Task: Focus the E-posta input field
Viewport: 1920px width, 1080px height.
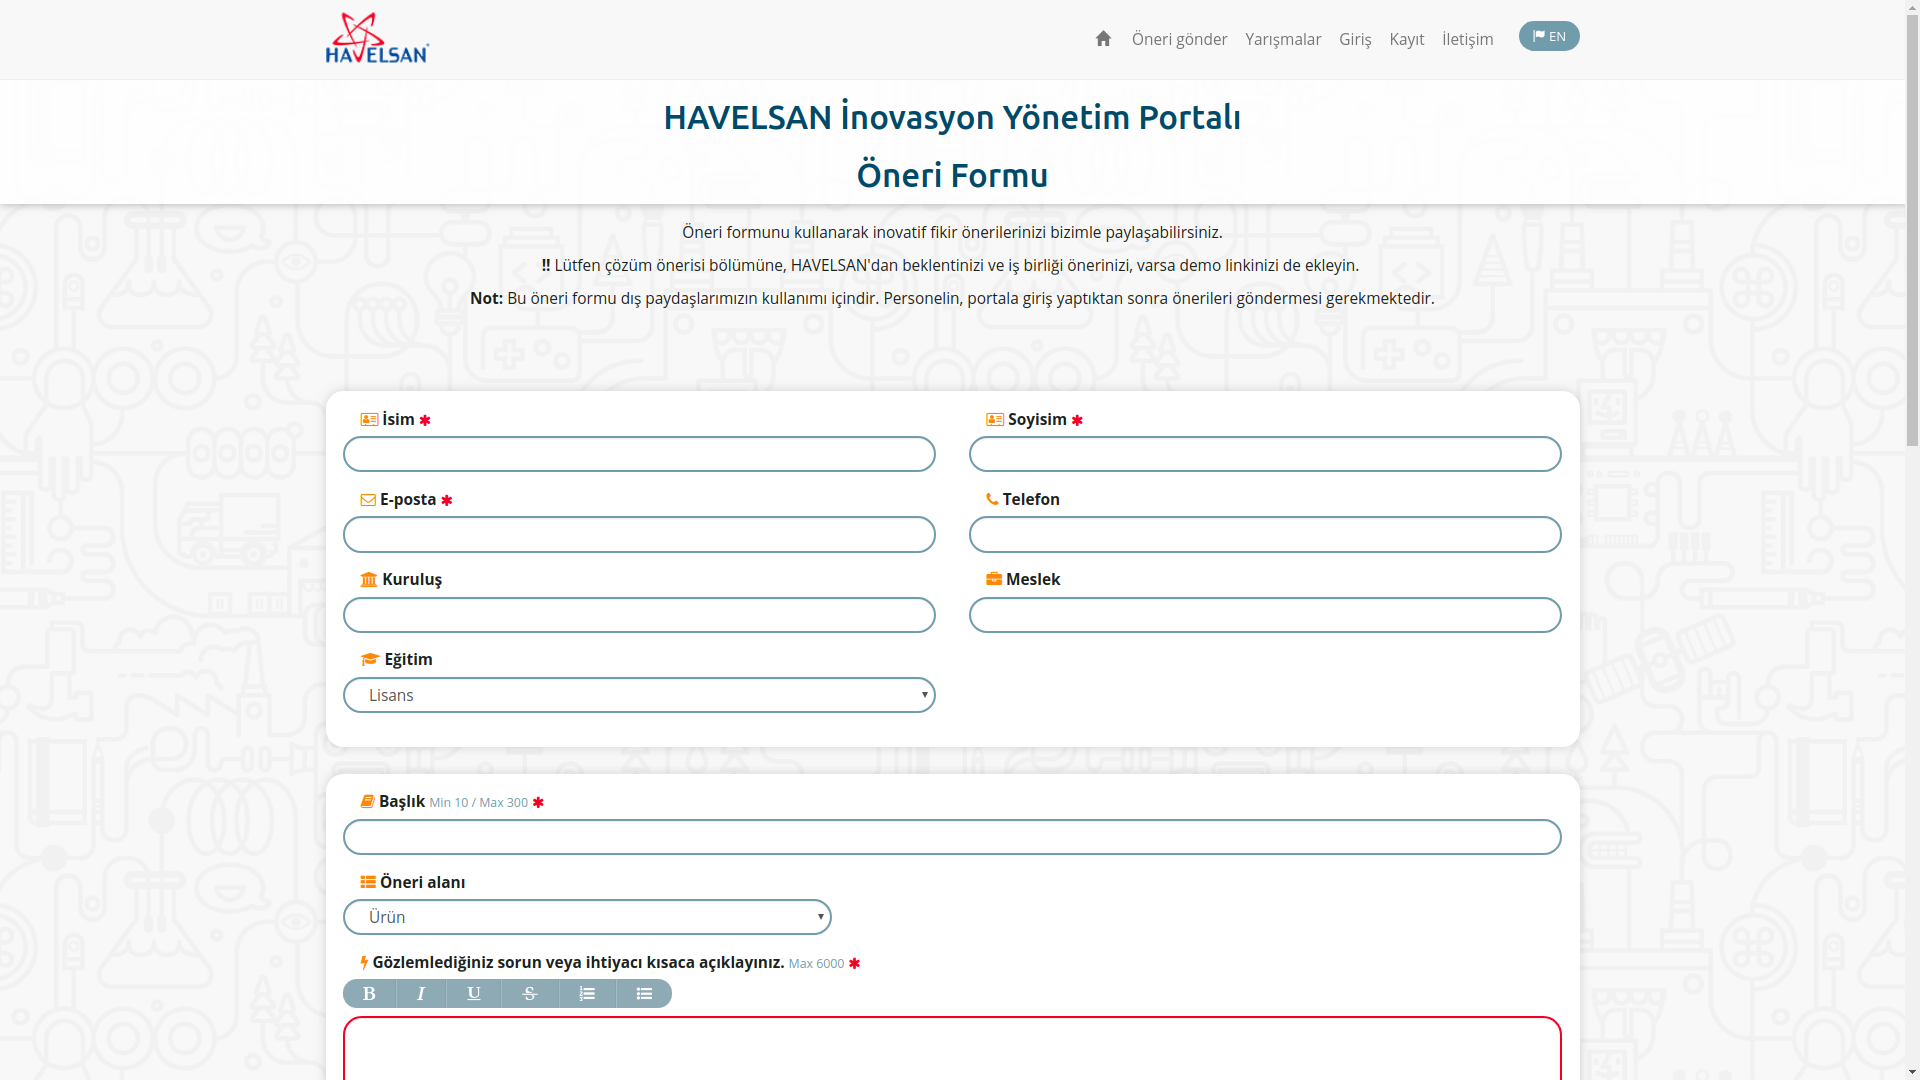Action: click(639, 534)
